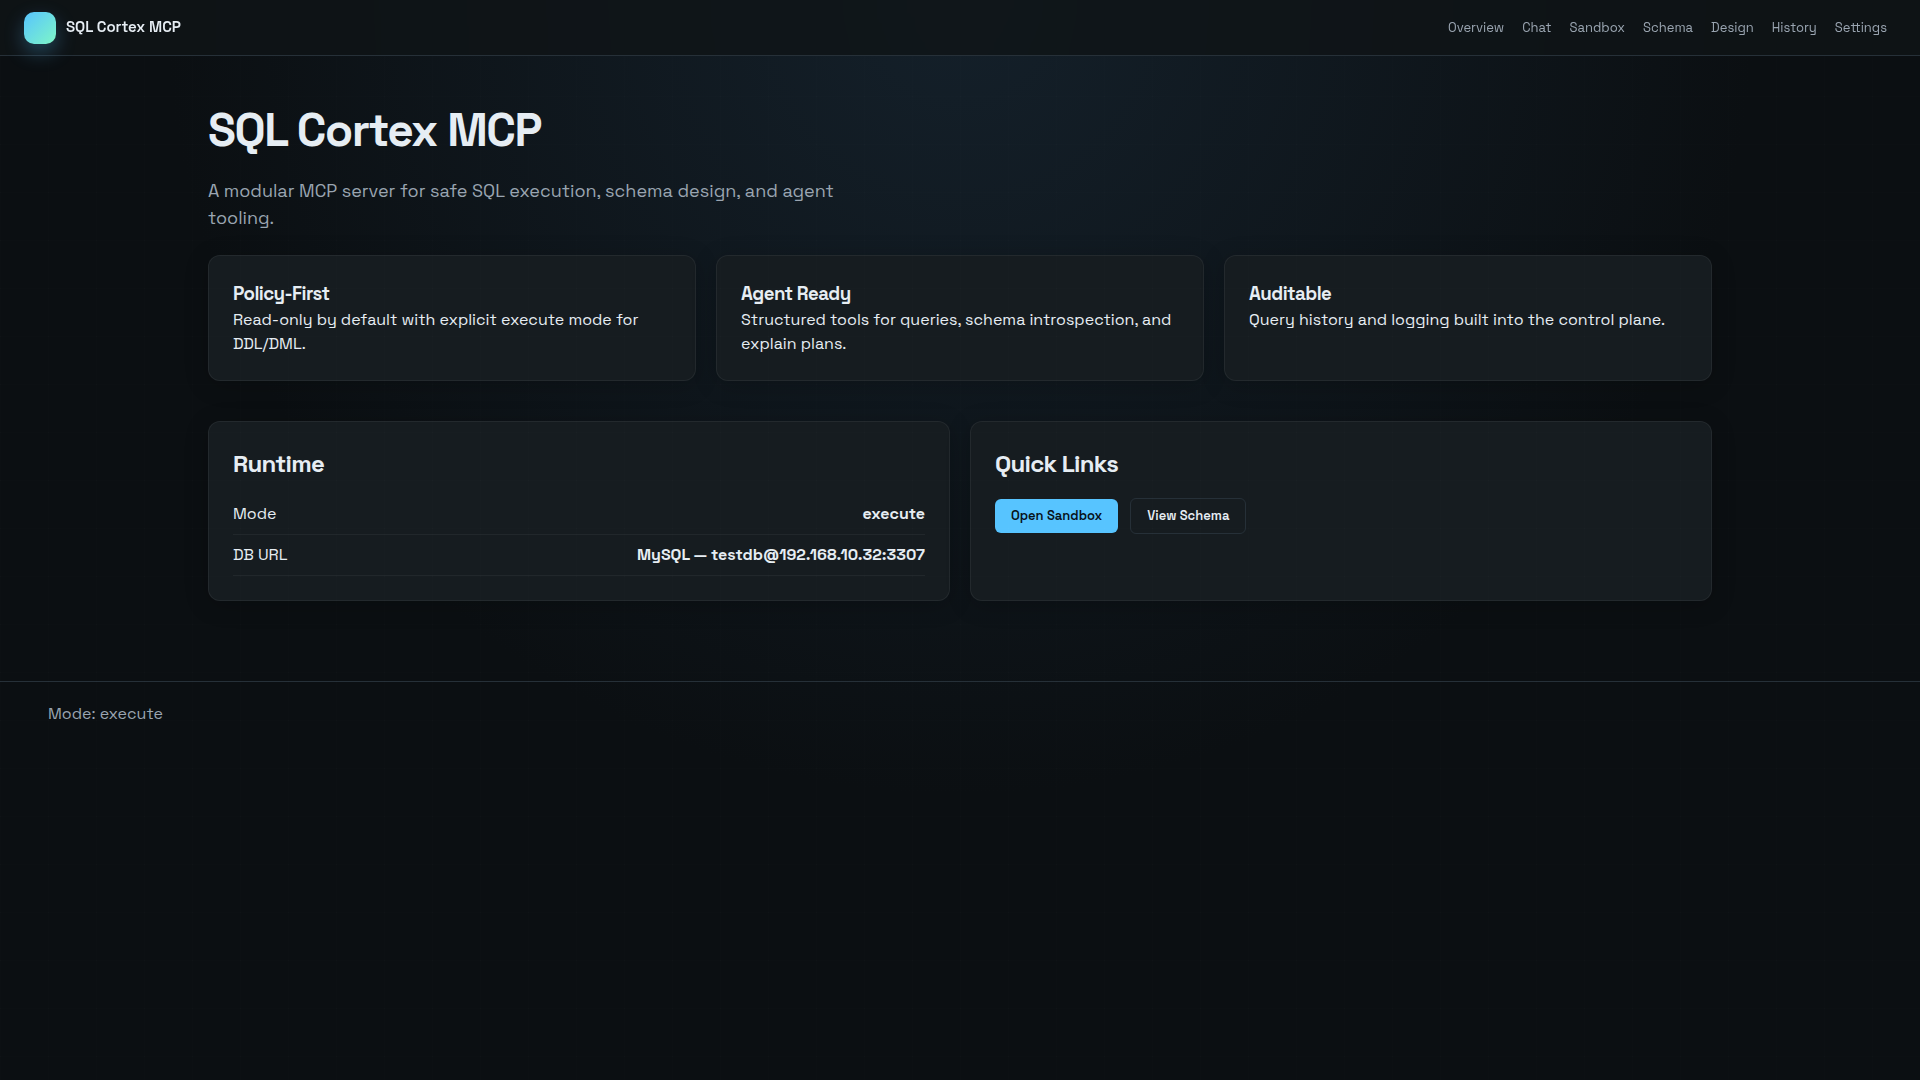Select the Agent Ready card heading

[x=796, y=294]
